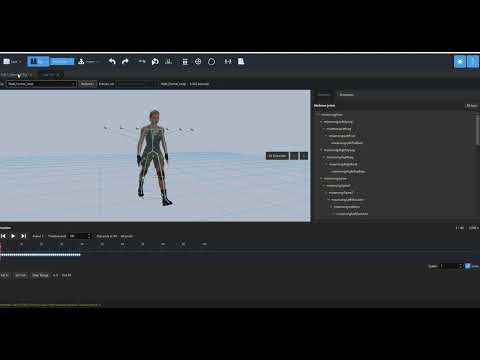Select the mixamorig:LeftFoot joint

pos(342,136)
